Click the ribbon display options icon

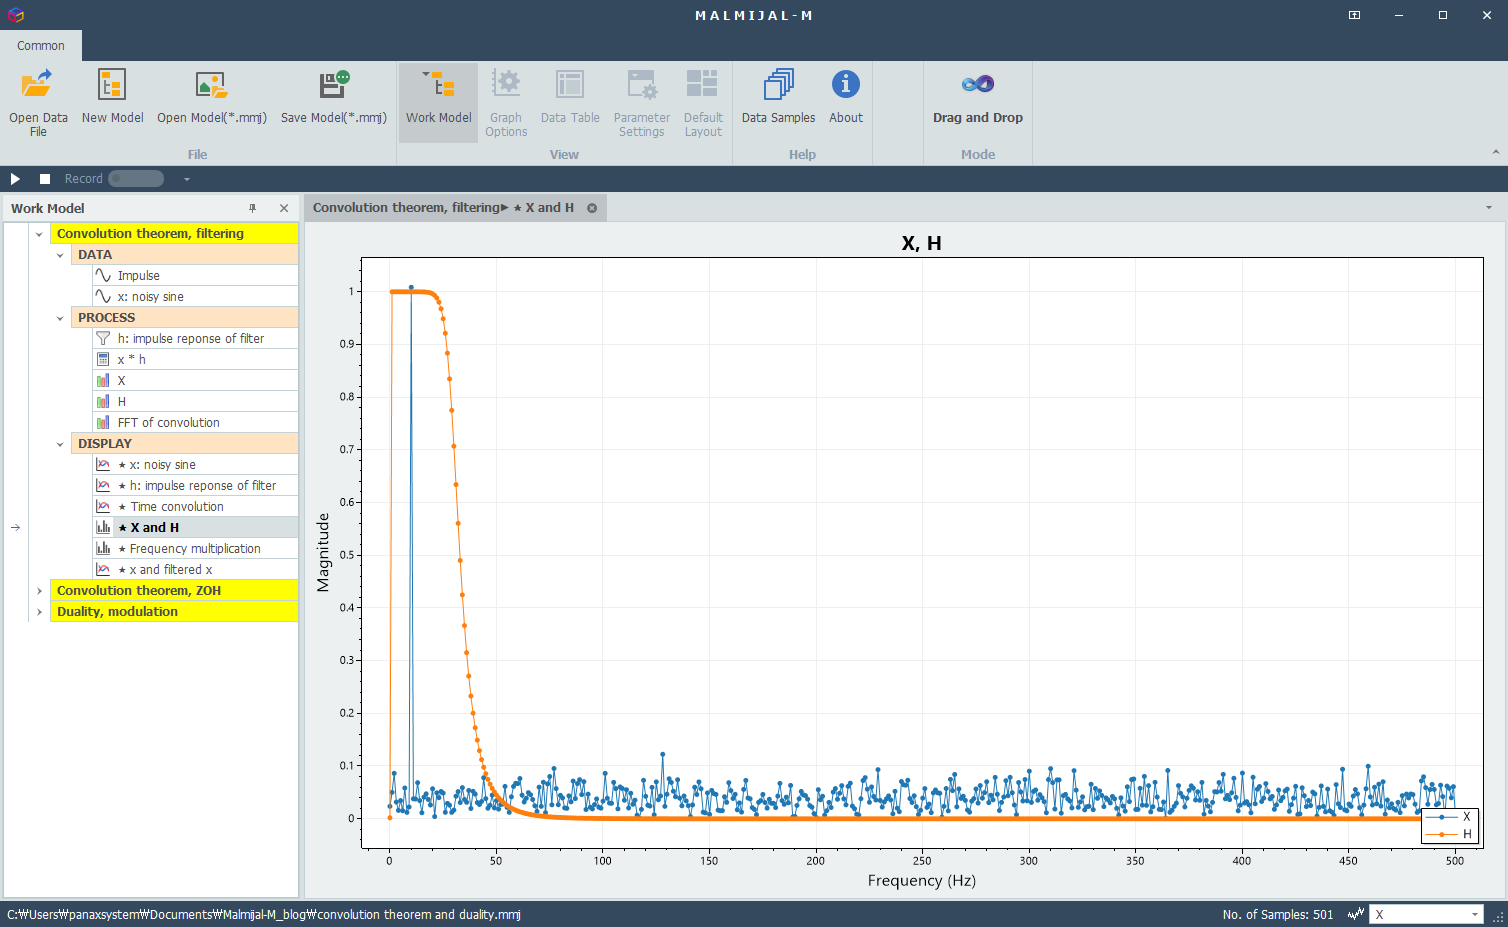(x=1354, y=15)
